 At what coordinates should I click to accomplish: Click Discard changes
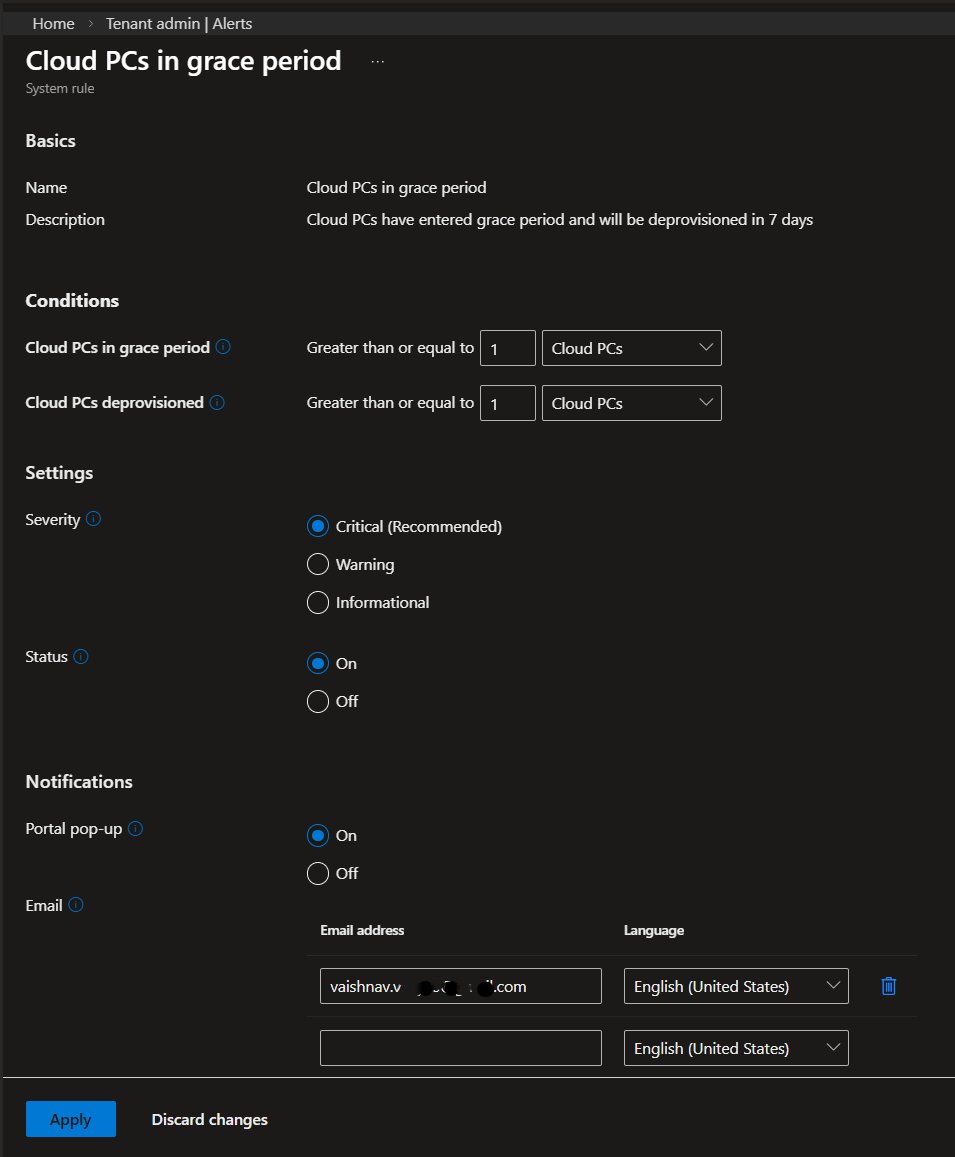point(210,1119)
